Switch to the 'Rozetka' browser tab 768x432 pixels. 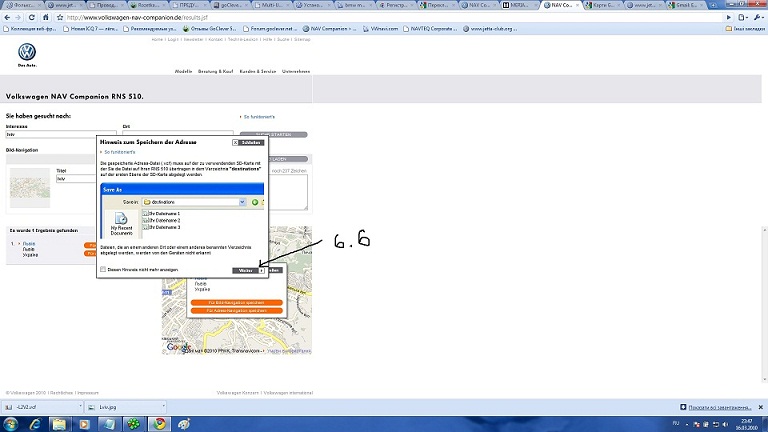(x=148, y=5)
